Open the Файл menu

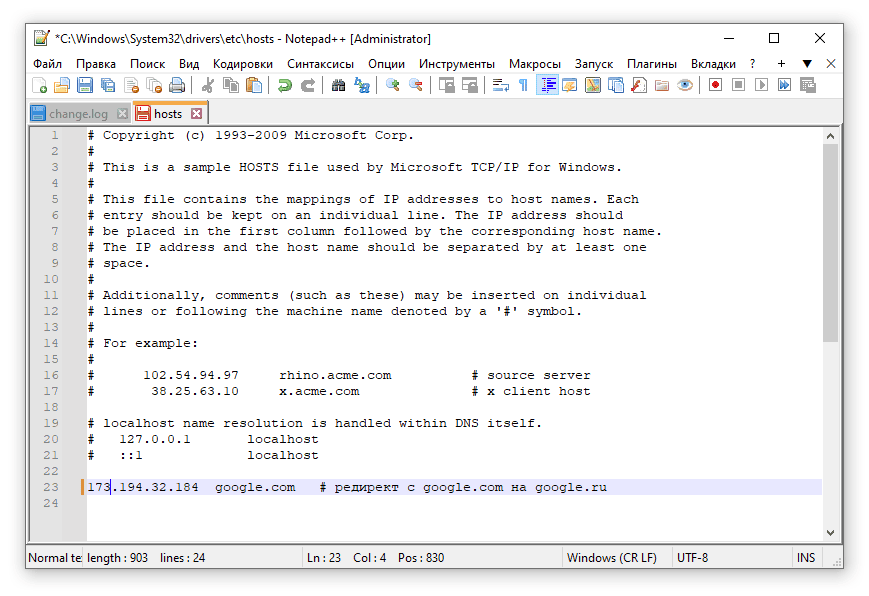click(x=48, y=64)
